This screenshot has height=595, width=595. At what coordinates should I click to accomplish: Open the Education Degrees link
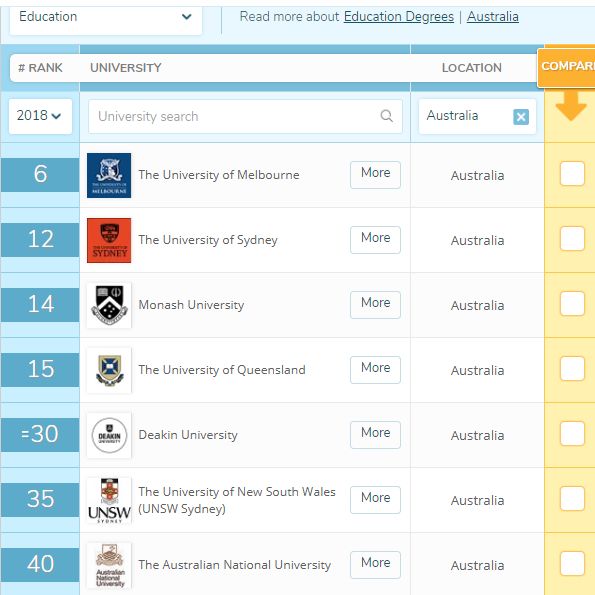tap(398, 17)
